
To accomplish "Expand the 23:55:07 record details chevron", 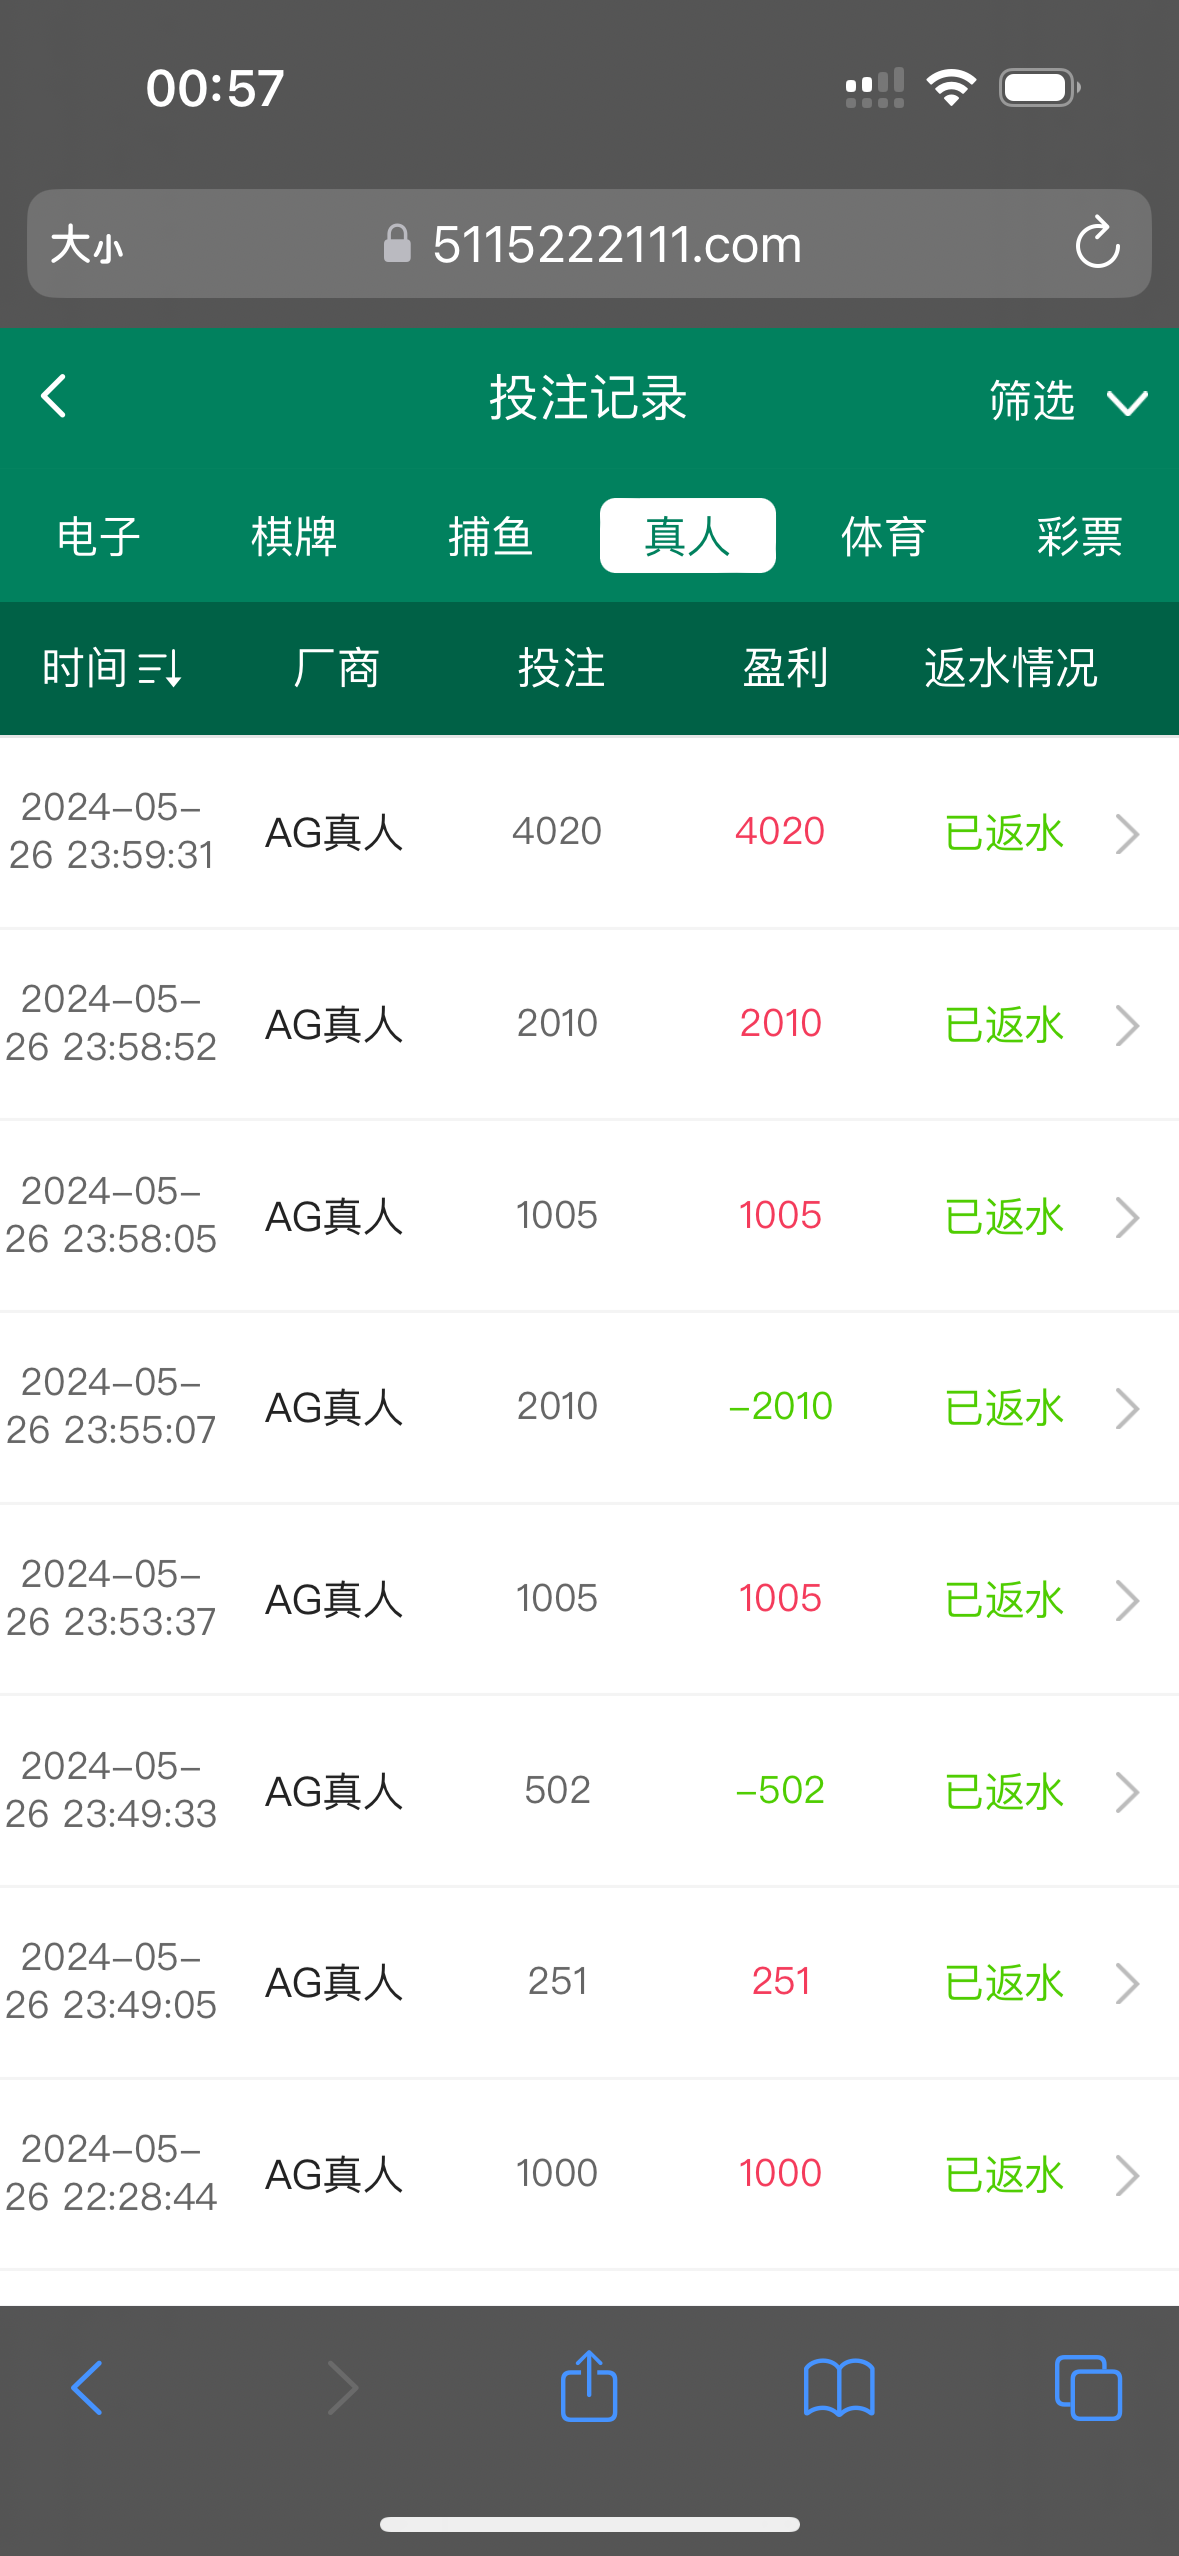I will (1127, 1408).
